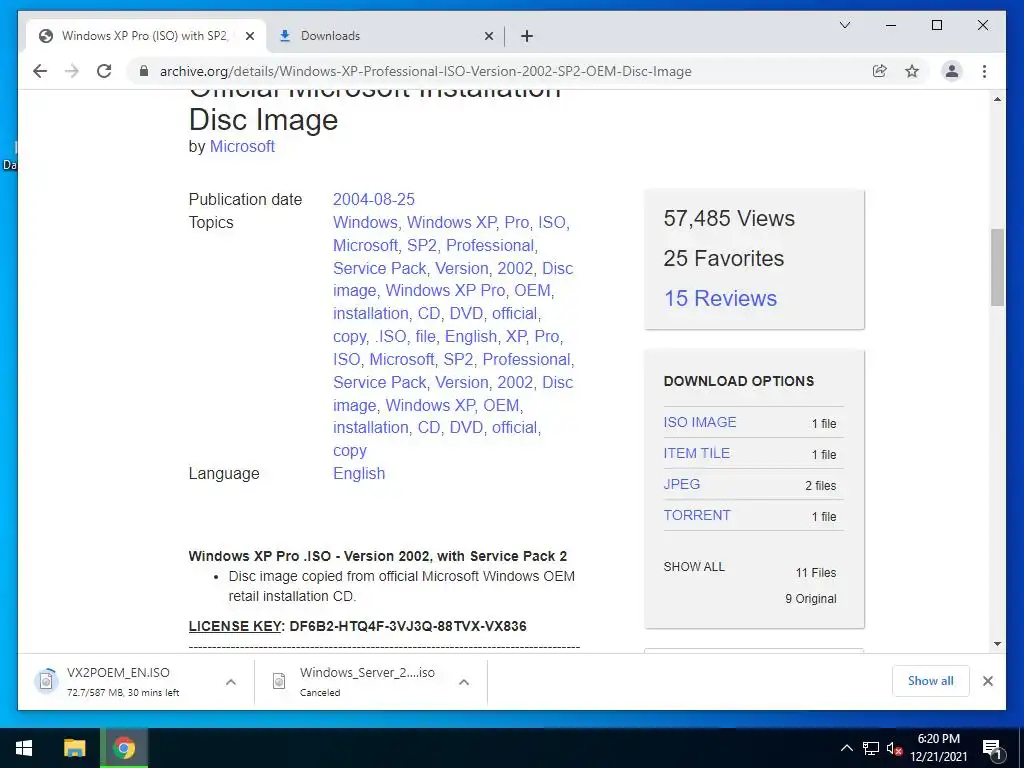Open the 15 Reviews link
1024x768 pixels.
click(x=720, y=298)
